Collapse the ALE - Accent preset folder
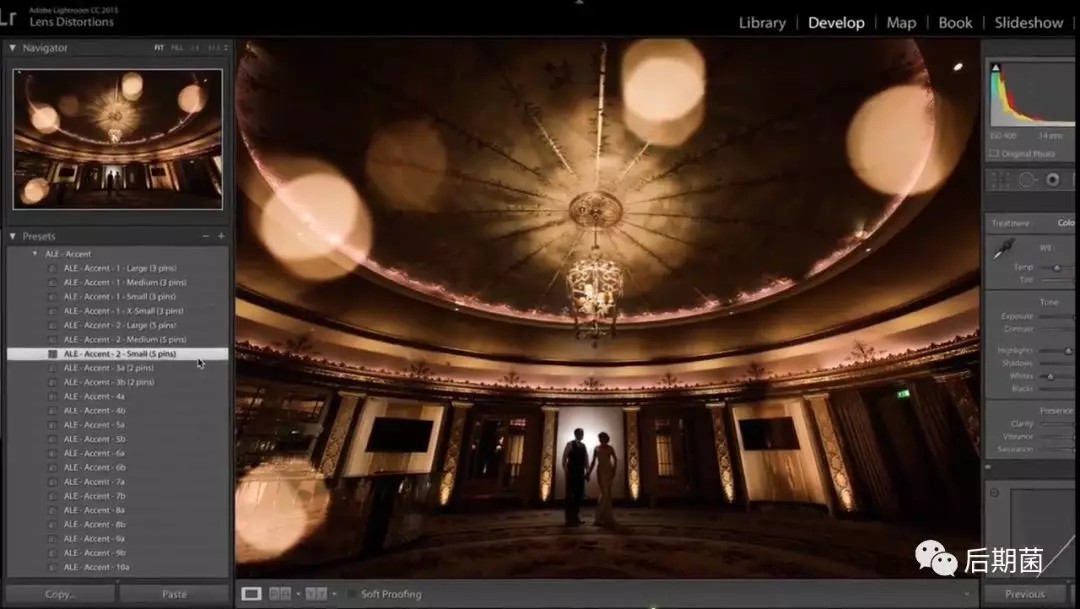The height and width of the screenshot is (609, 1080). pyautogui.click(x=35, y=254)
